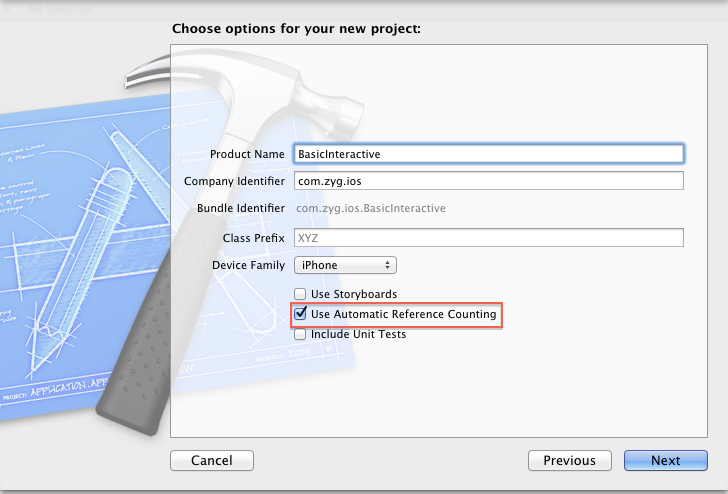Open the Device Family dropdown
728x494 pixels.
pyautogui.click(x=345, y=265)
